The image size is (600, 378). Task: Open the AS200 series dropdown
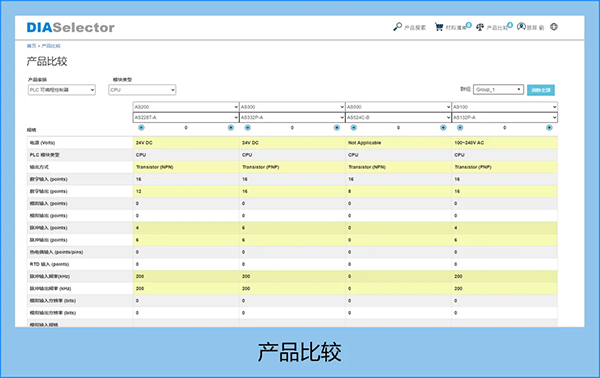point(186,107)
